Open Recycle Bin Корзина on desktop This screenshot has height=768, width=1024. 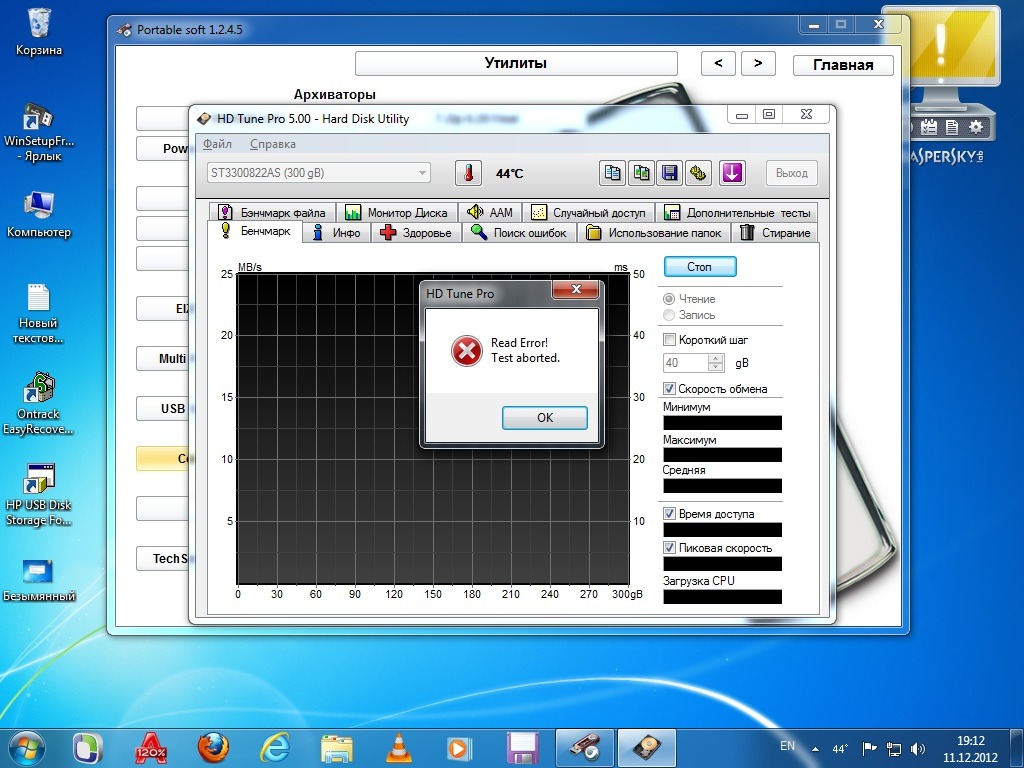[39, 31]
